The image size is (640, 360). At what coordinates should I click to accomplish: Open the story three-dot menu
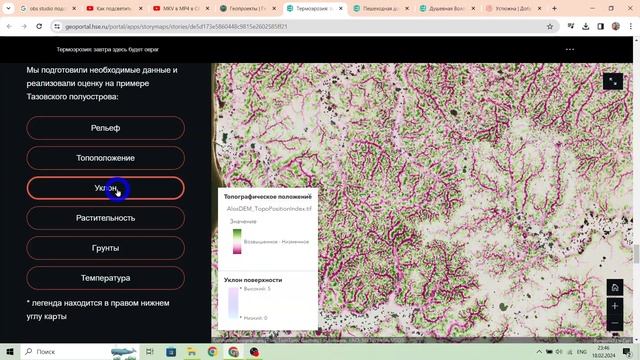tap(570, 49)
